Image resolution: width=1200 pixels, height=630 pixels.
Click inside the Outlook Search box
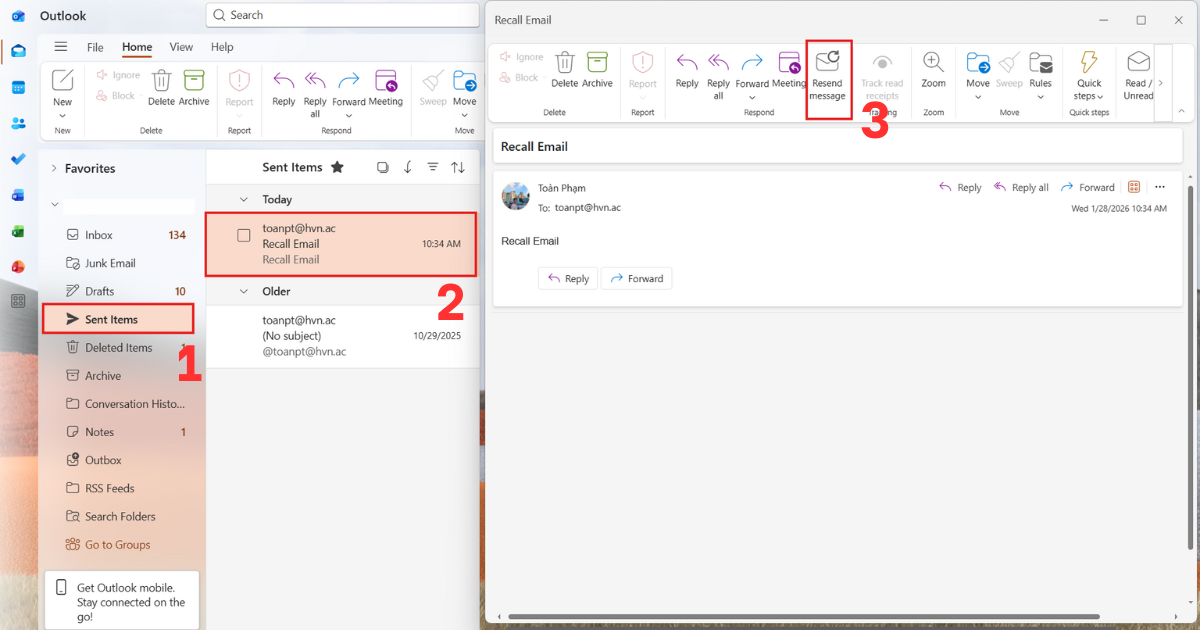pos(342,15)
